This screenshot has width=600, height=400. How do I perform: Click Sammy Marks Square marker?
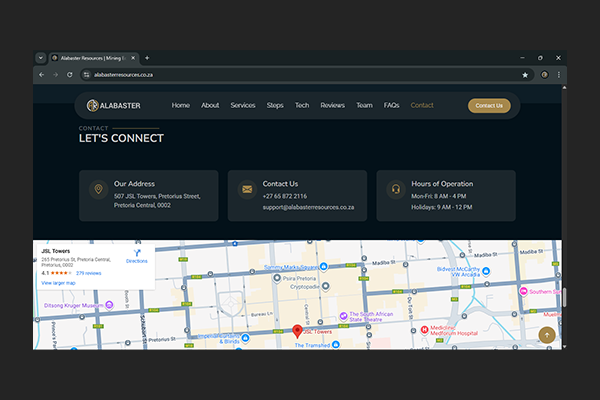click(324, 266)
